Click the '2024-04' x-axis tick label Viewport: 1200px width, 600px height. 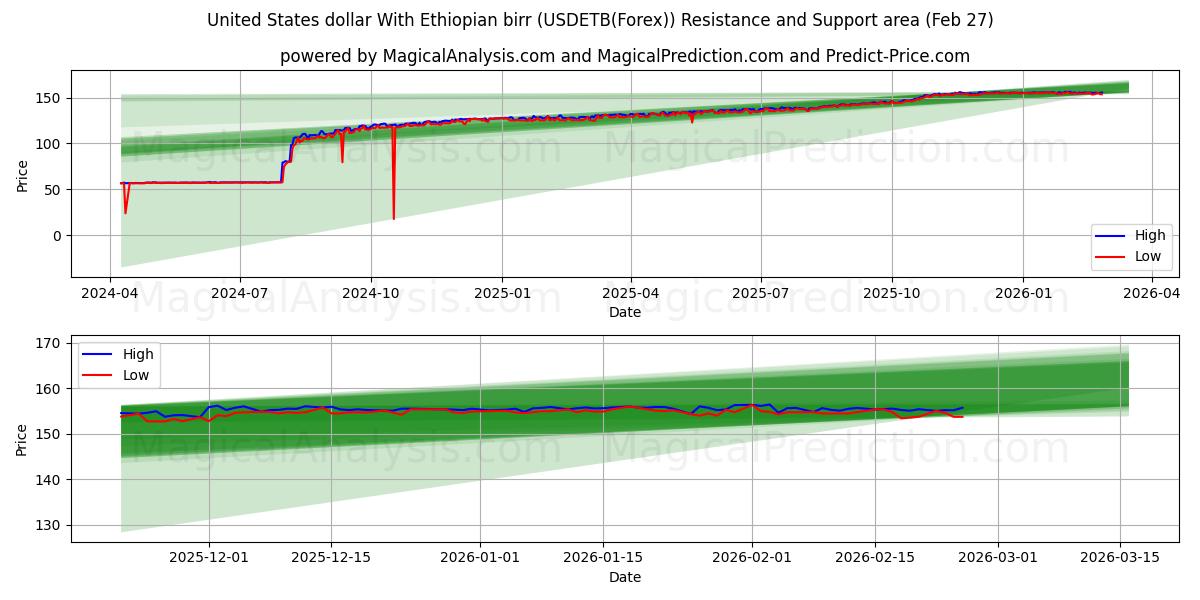tap(110, 294)
